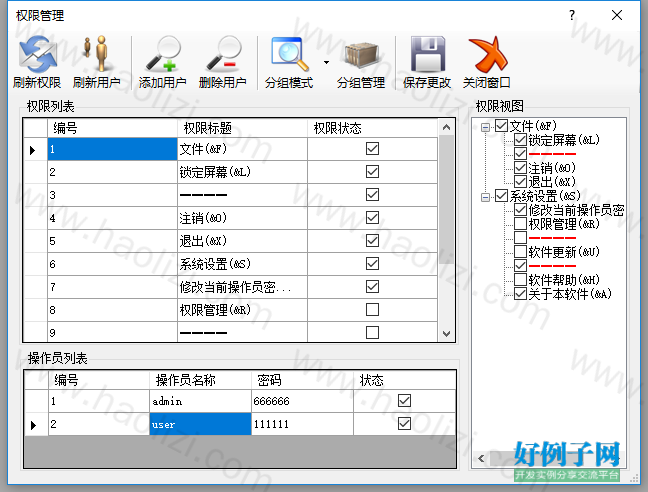Select the 软件帮助(&H) tree item label
648x492 pixels.
(564, 280)
